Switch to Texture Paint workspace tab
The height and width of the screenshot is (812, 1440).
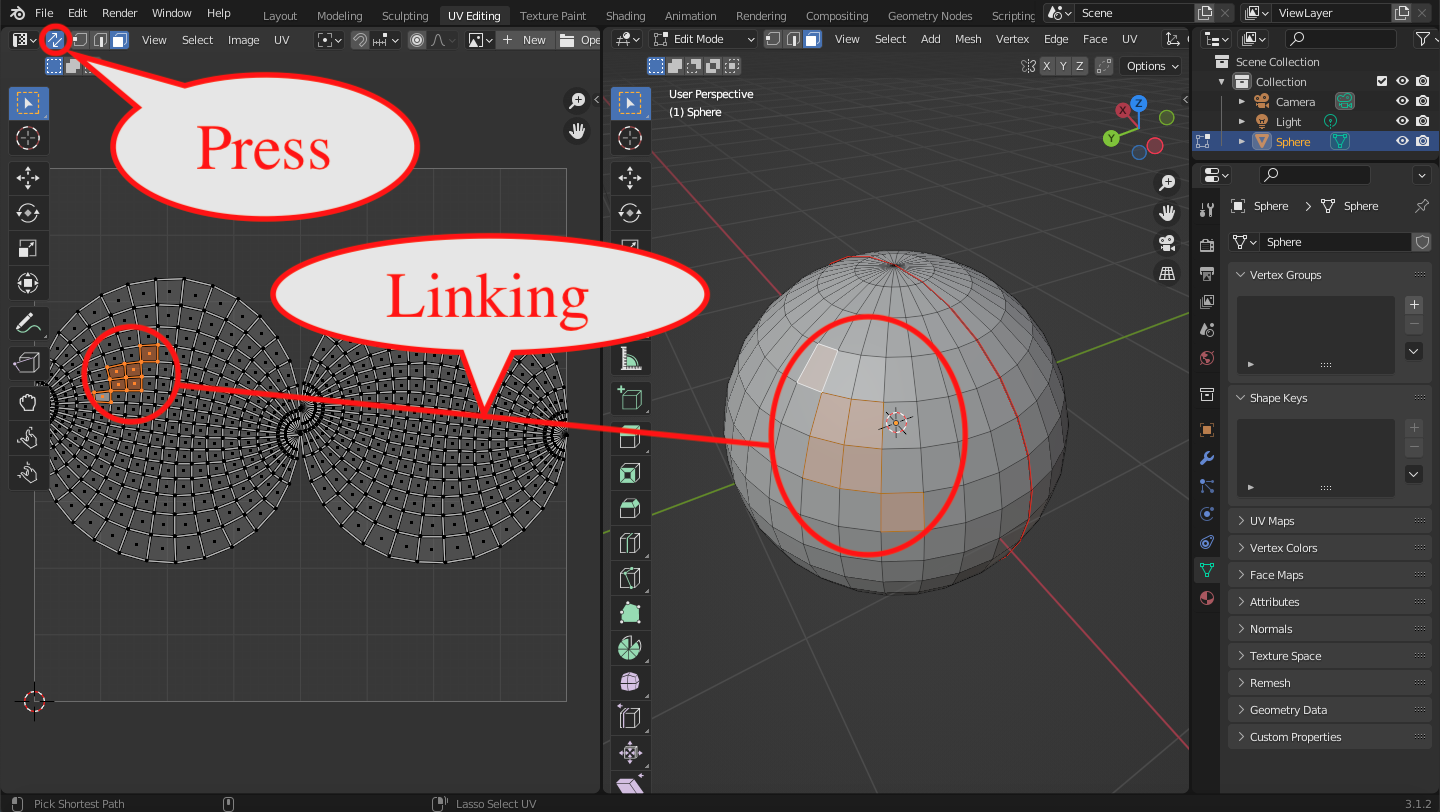[x=553, y=16]
